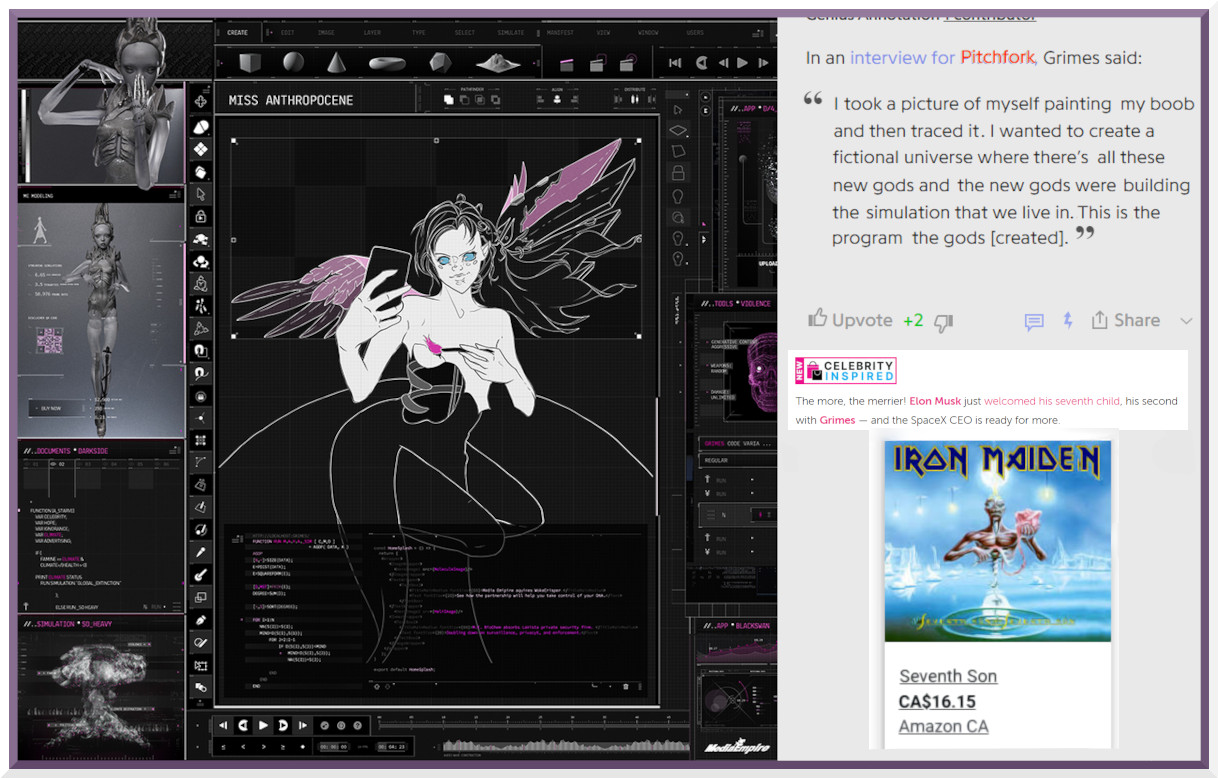Open the SIMULATE menu
This screenshot has height=778, width=1218.
pyautogui.click(x=510, y=33)
